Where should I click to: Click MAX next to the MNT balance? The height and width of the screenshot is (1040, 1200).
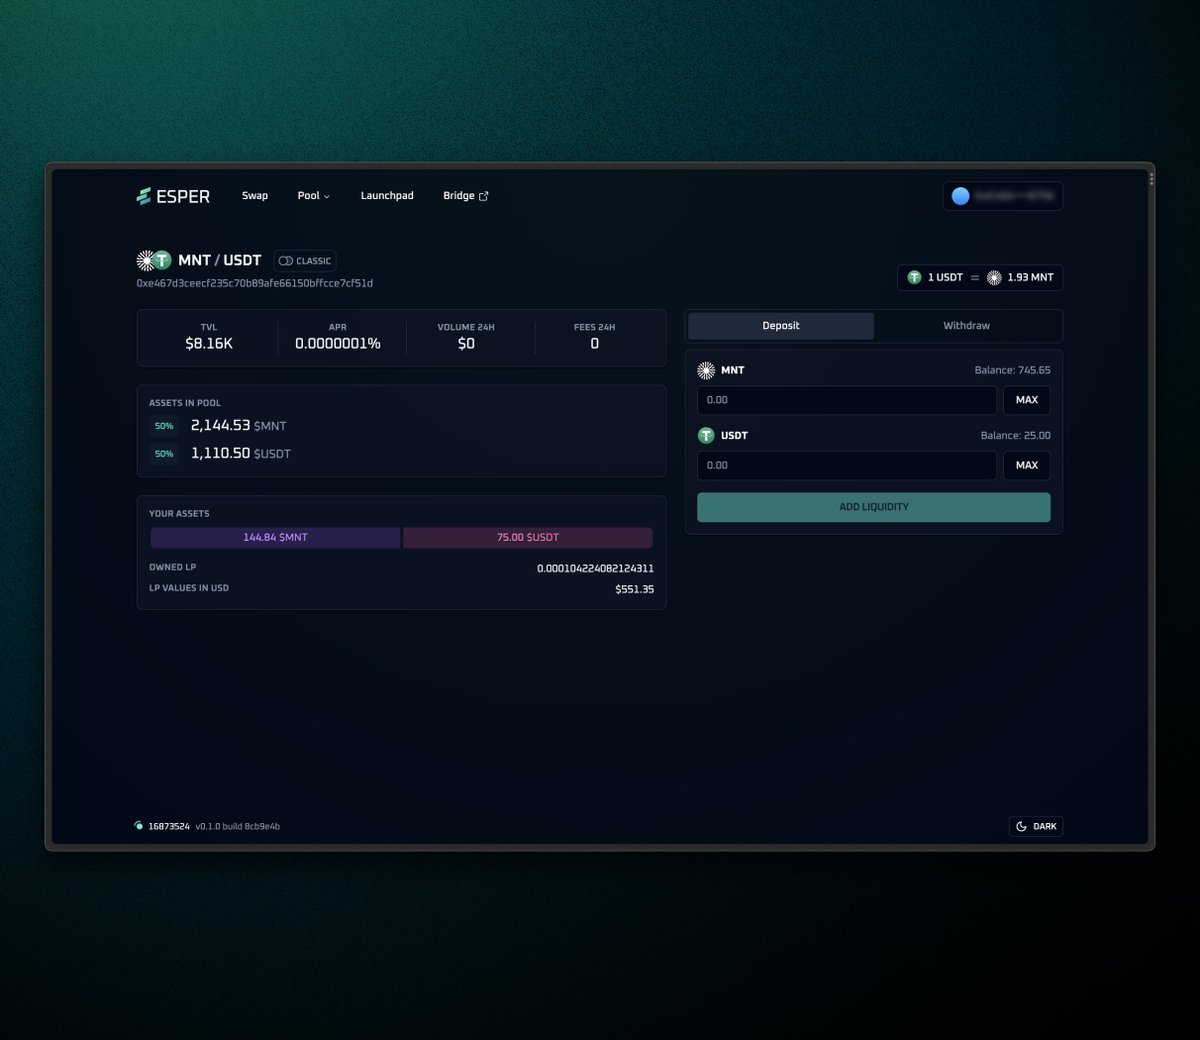coord(1027,399)
